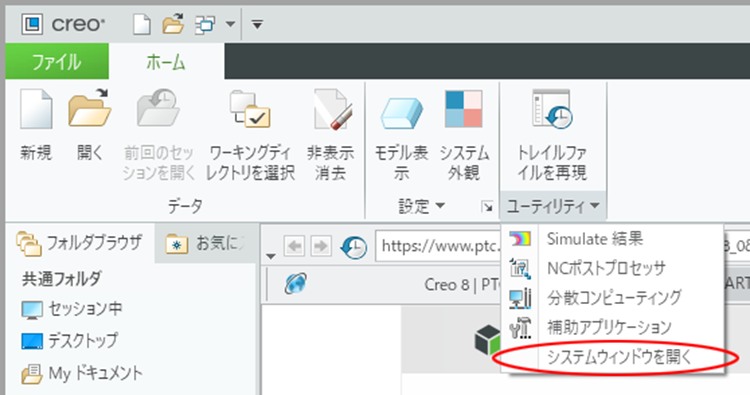
Task: Open browser history clock icon
Action: [353, 247]
